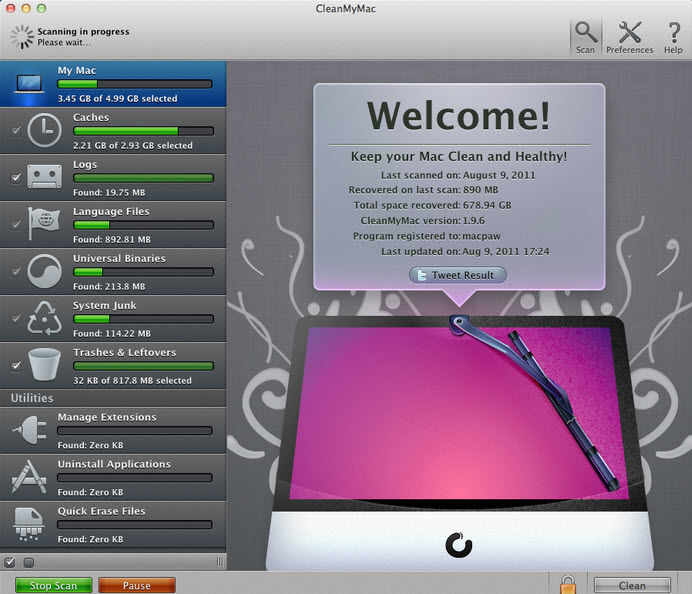Toggle the Universal Binaries checkbox

(16, 272)
